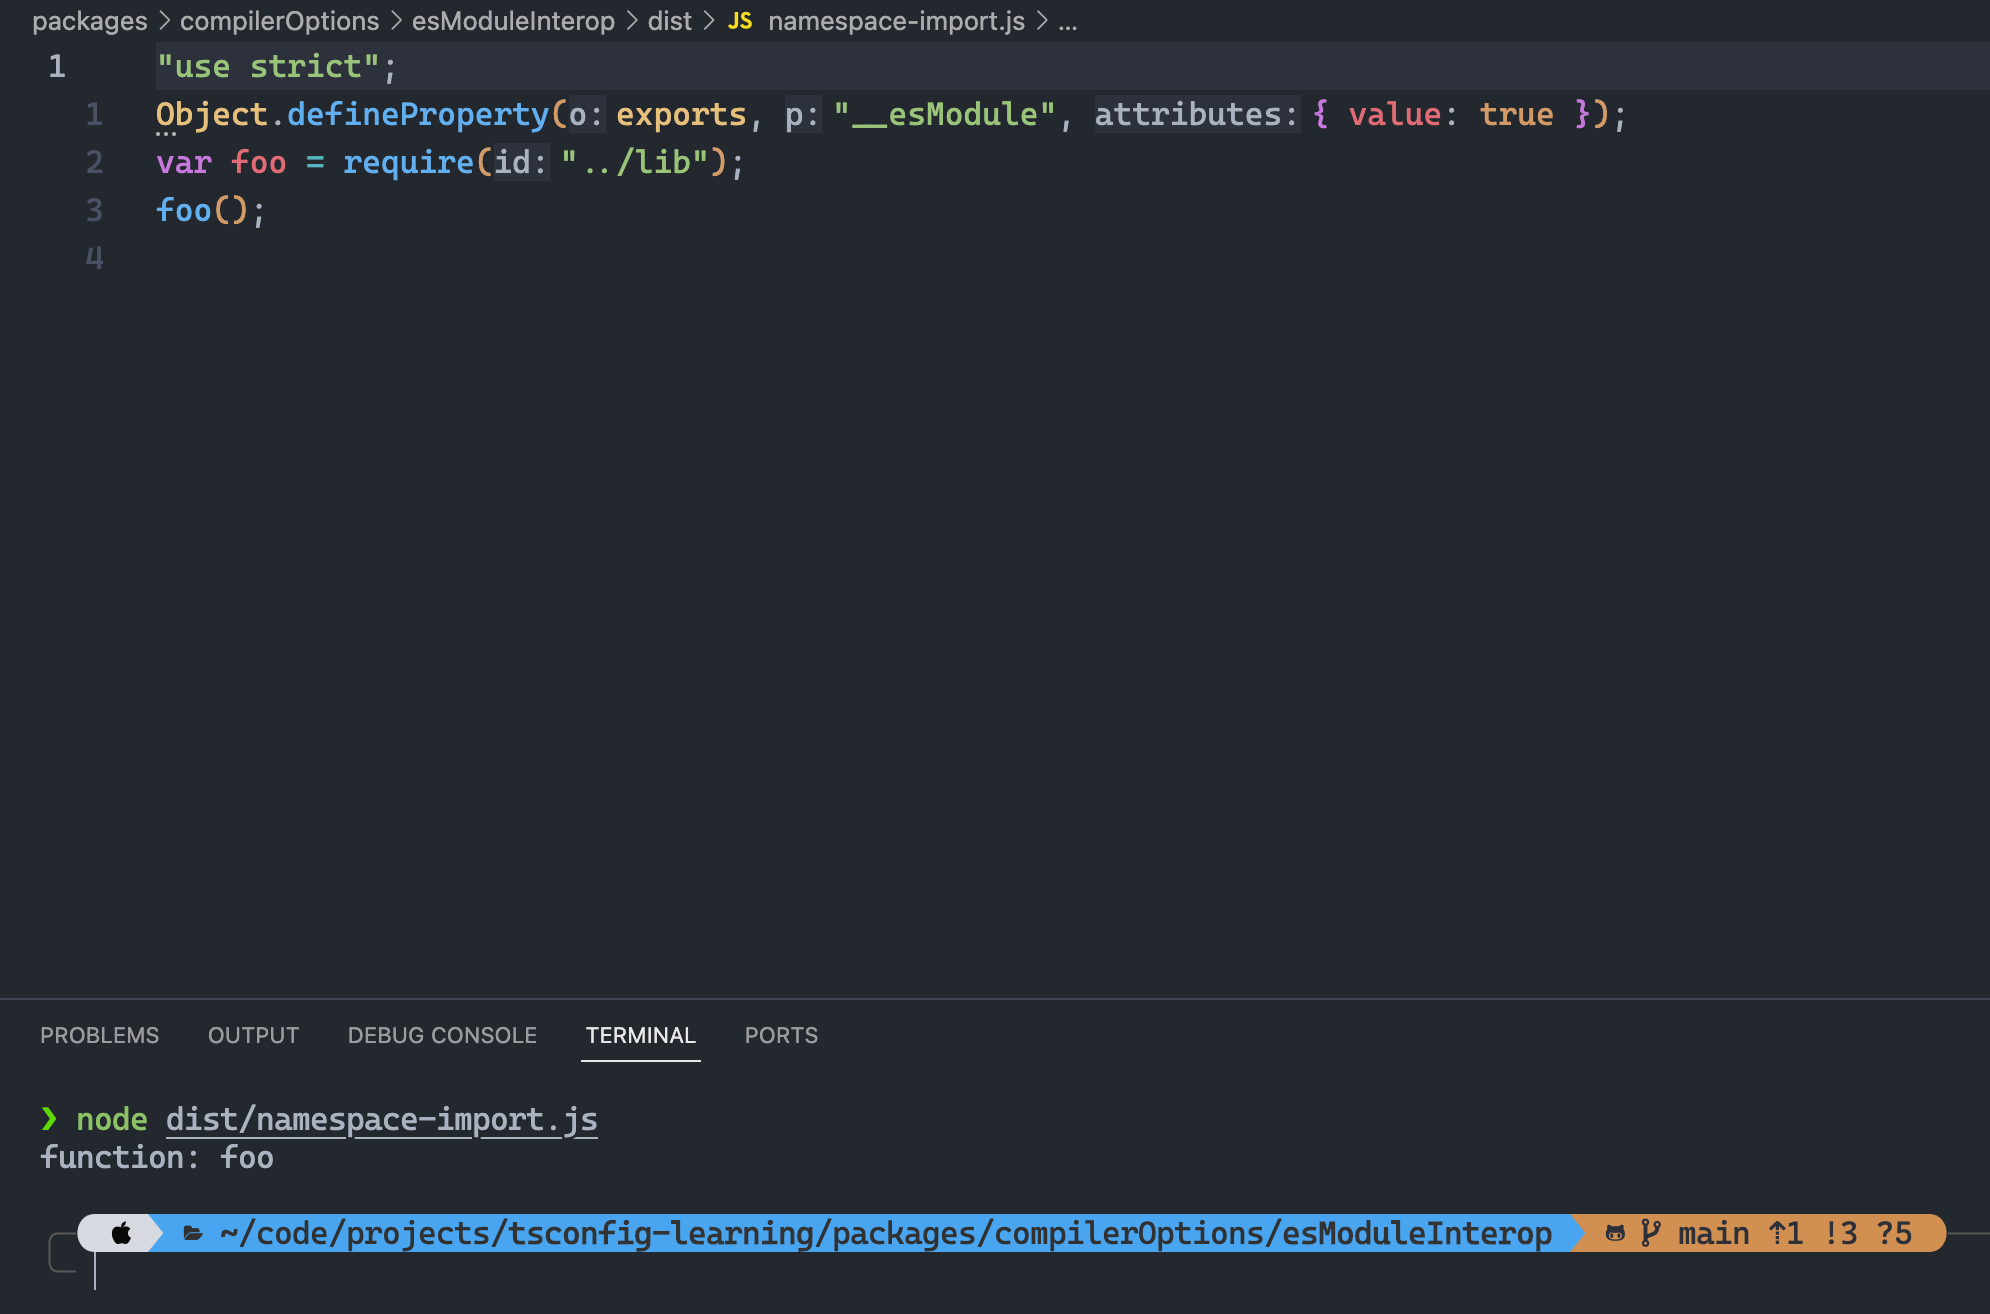
Task: Click relative line number 2 in gutter
Action: click(94, 162)
